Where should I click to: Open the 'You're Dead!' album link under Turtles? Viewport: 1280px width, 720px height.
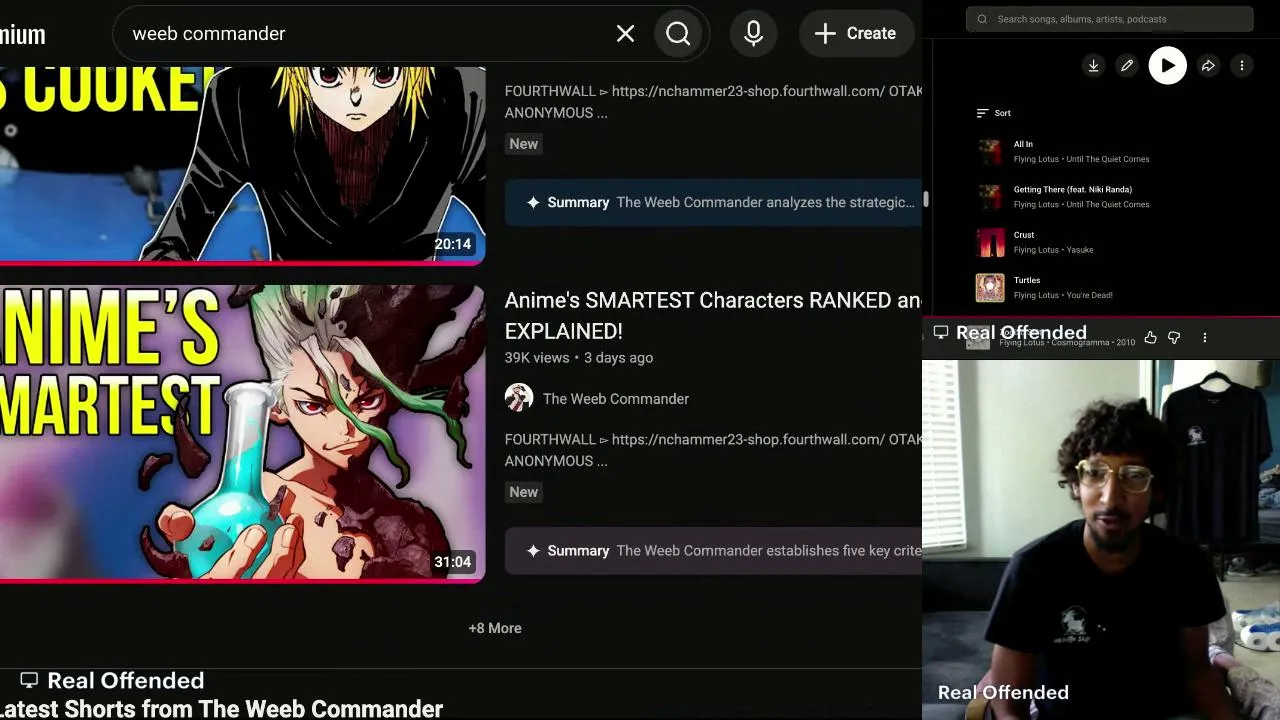coord(1089,295)
